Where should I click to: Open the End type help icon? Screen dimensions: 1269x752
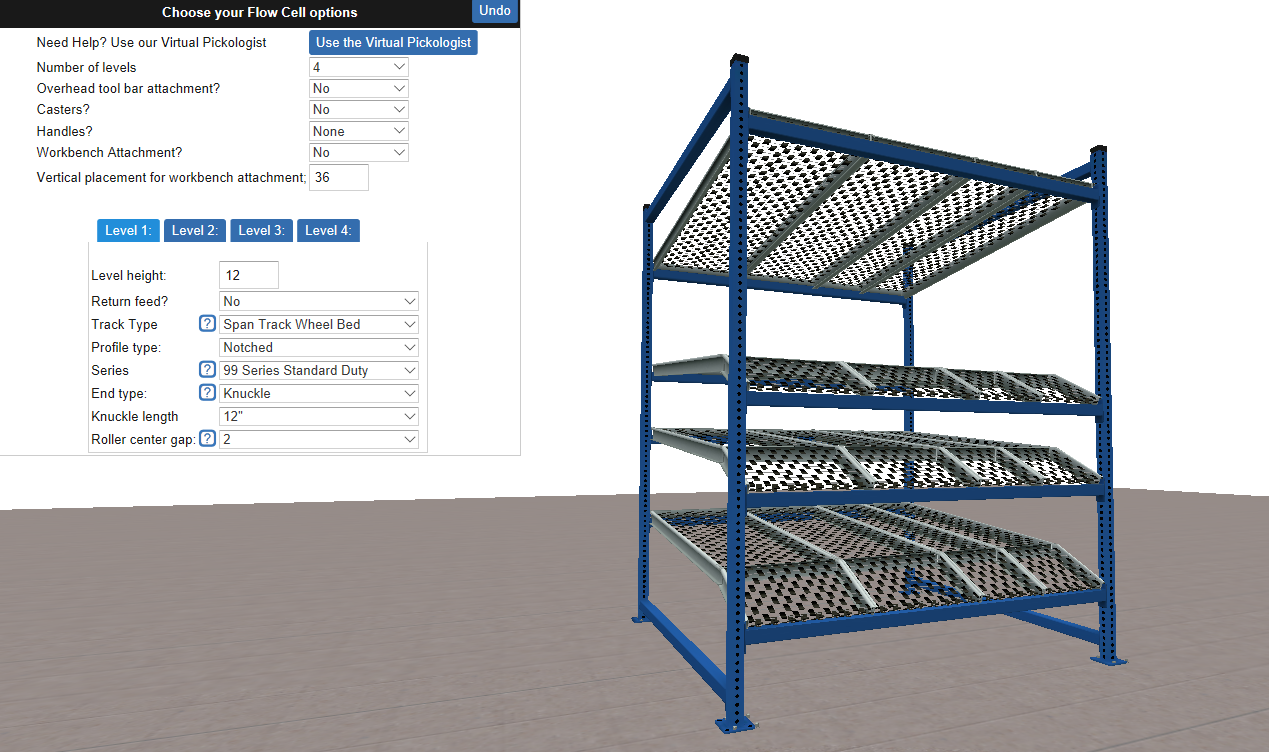point(207,392)
